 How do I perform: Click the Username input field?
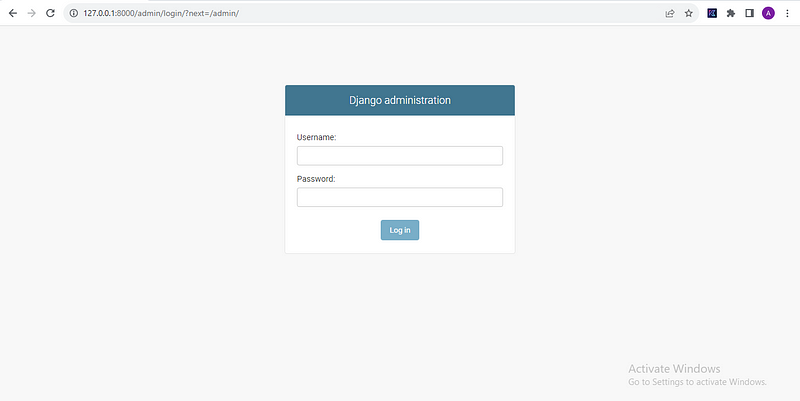coord(399,156)
